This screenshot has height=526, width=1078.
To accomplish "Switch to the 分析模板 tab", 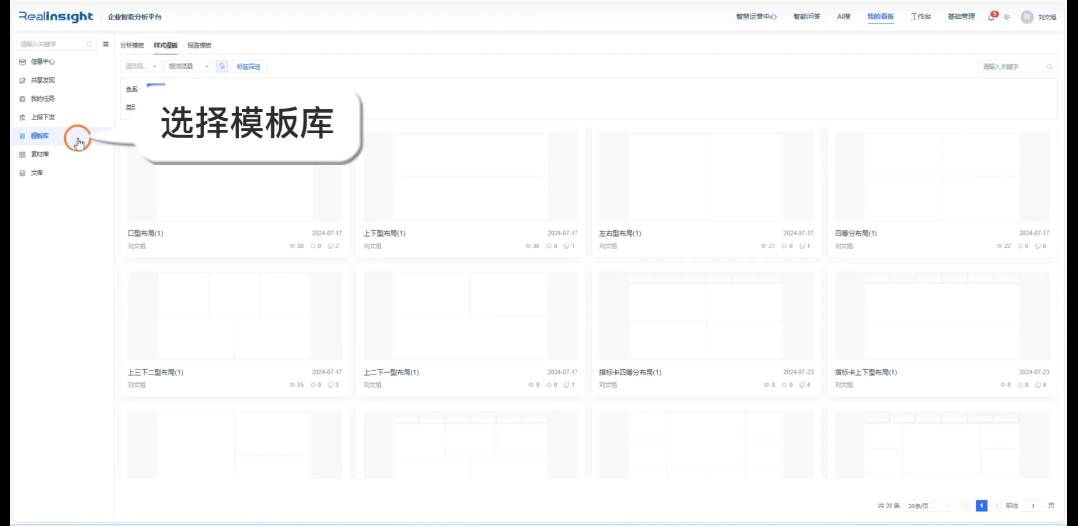I will [132, 45].
